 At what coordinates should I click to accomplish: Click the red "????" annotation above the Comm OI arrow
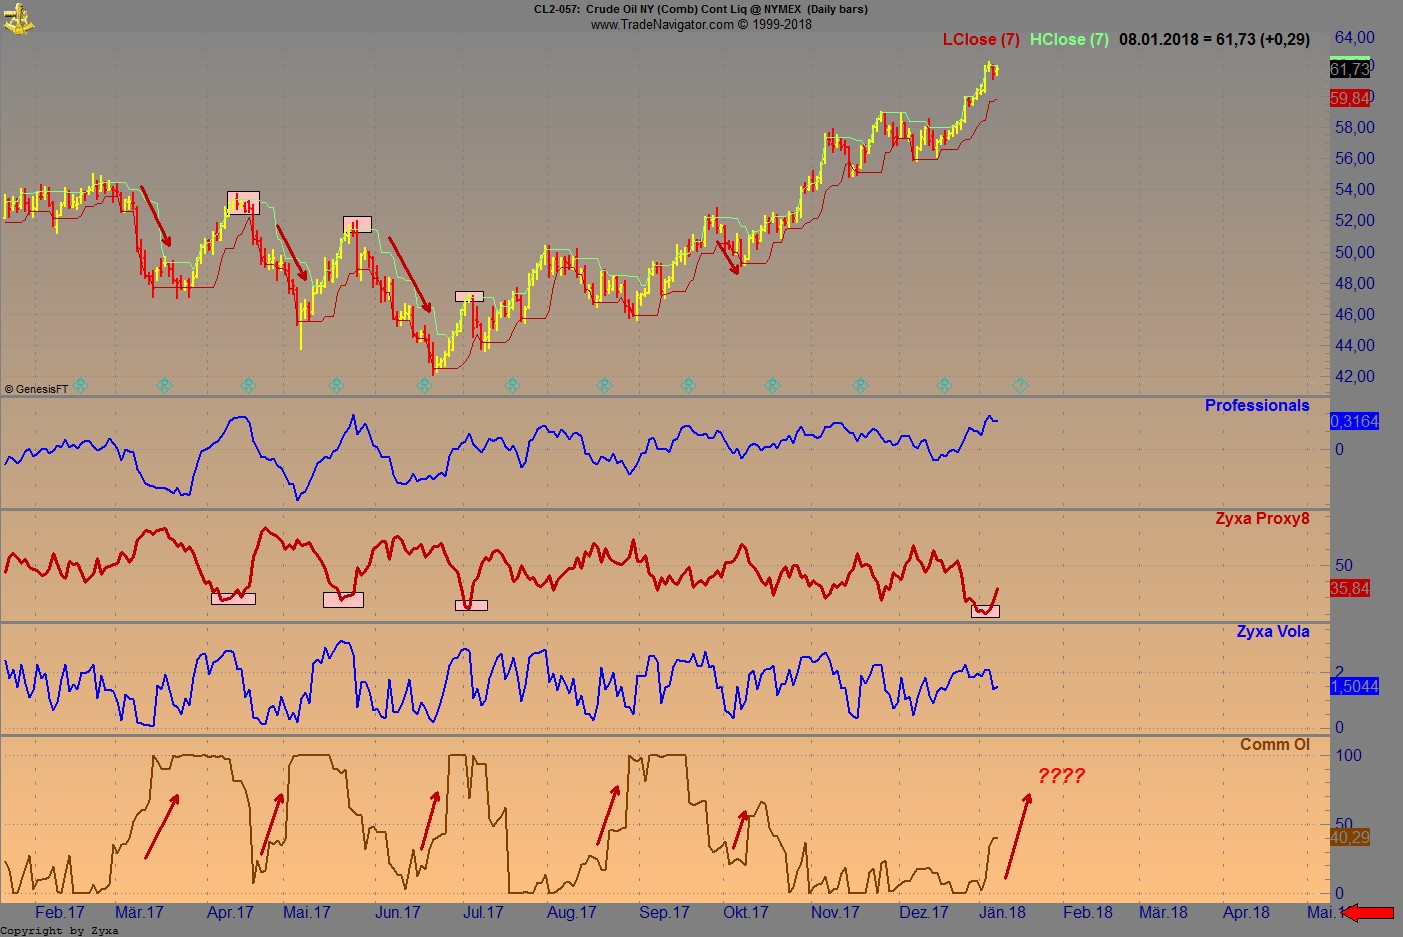pos(1064,776)
